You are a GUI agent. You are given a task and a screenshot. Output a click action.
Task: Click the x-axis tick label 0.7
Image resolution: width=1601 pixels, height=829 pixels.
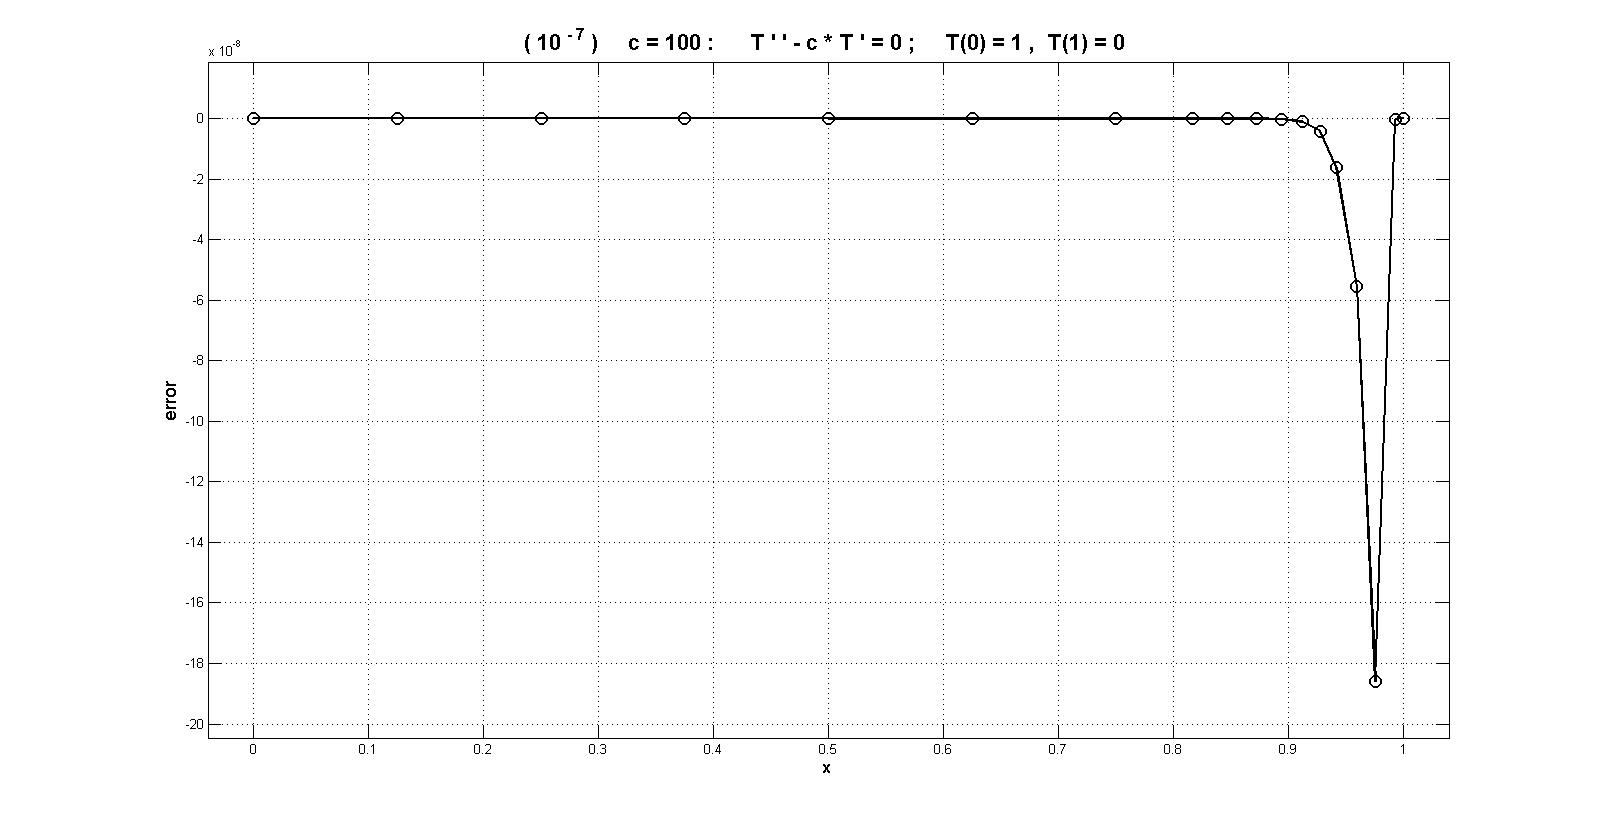click(x=1058, y=748)
